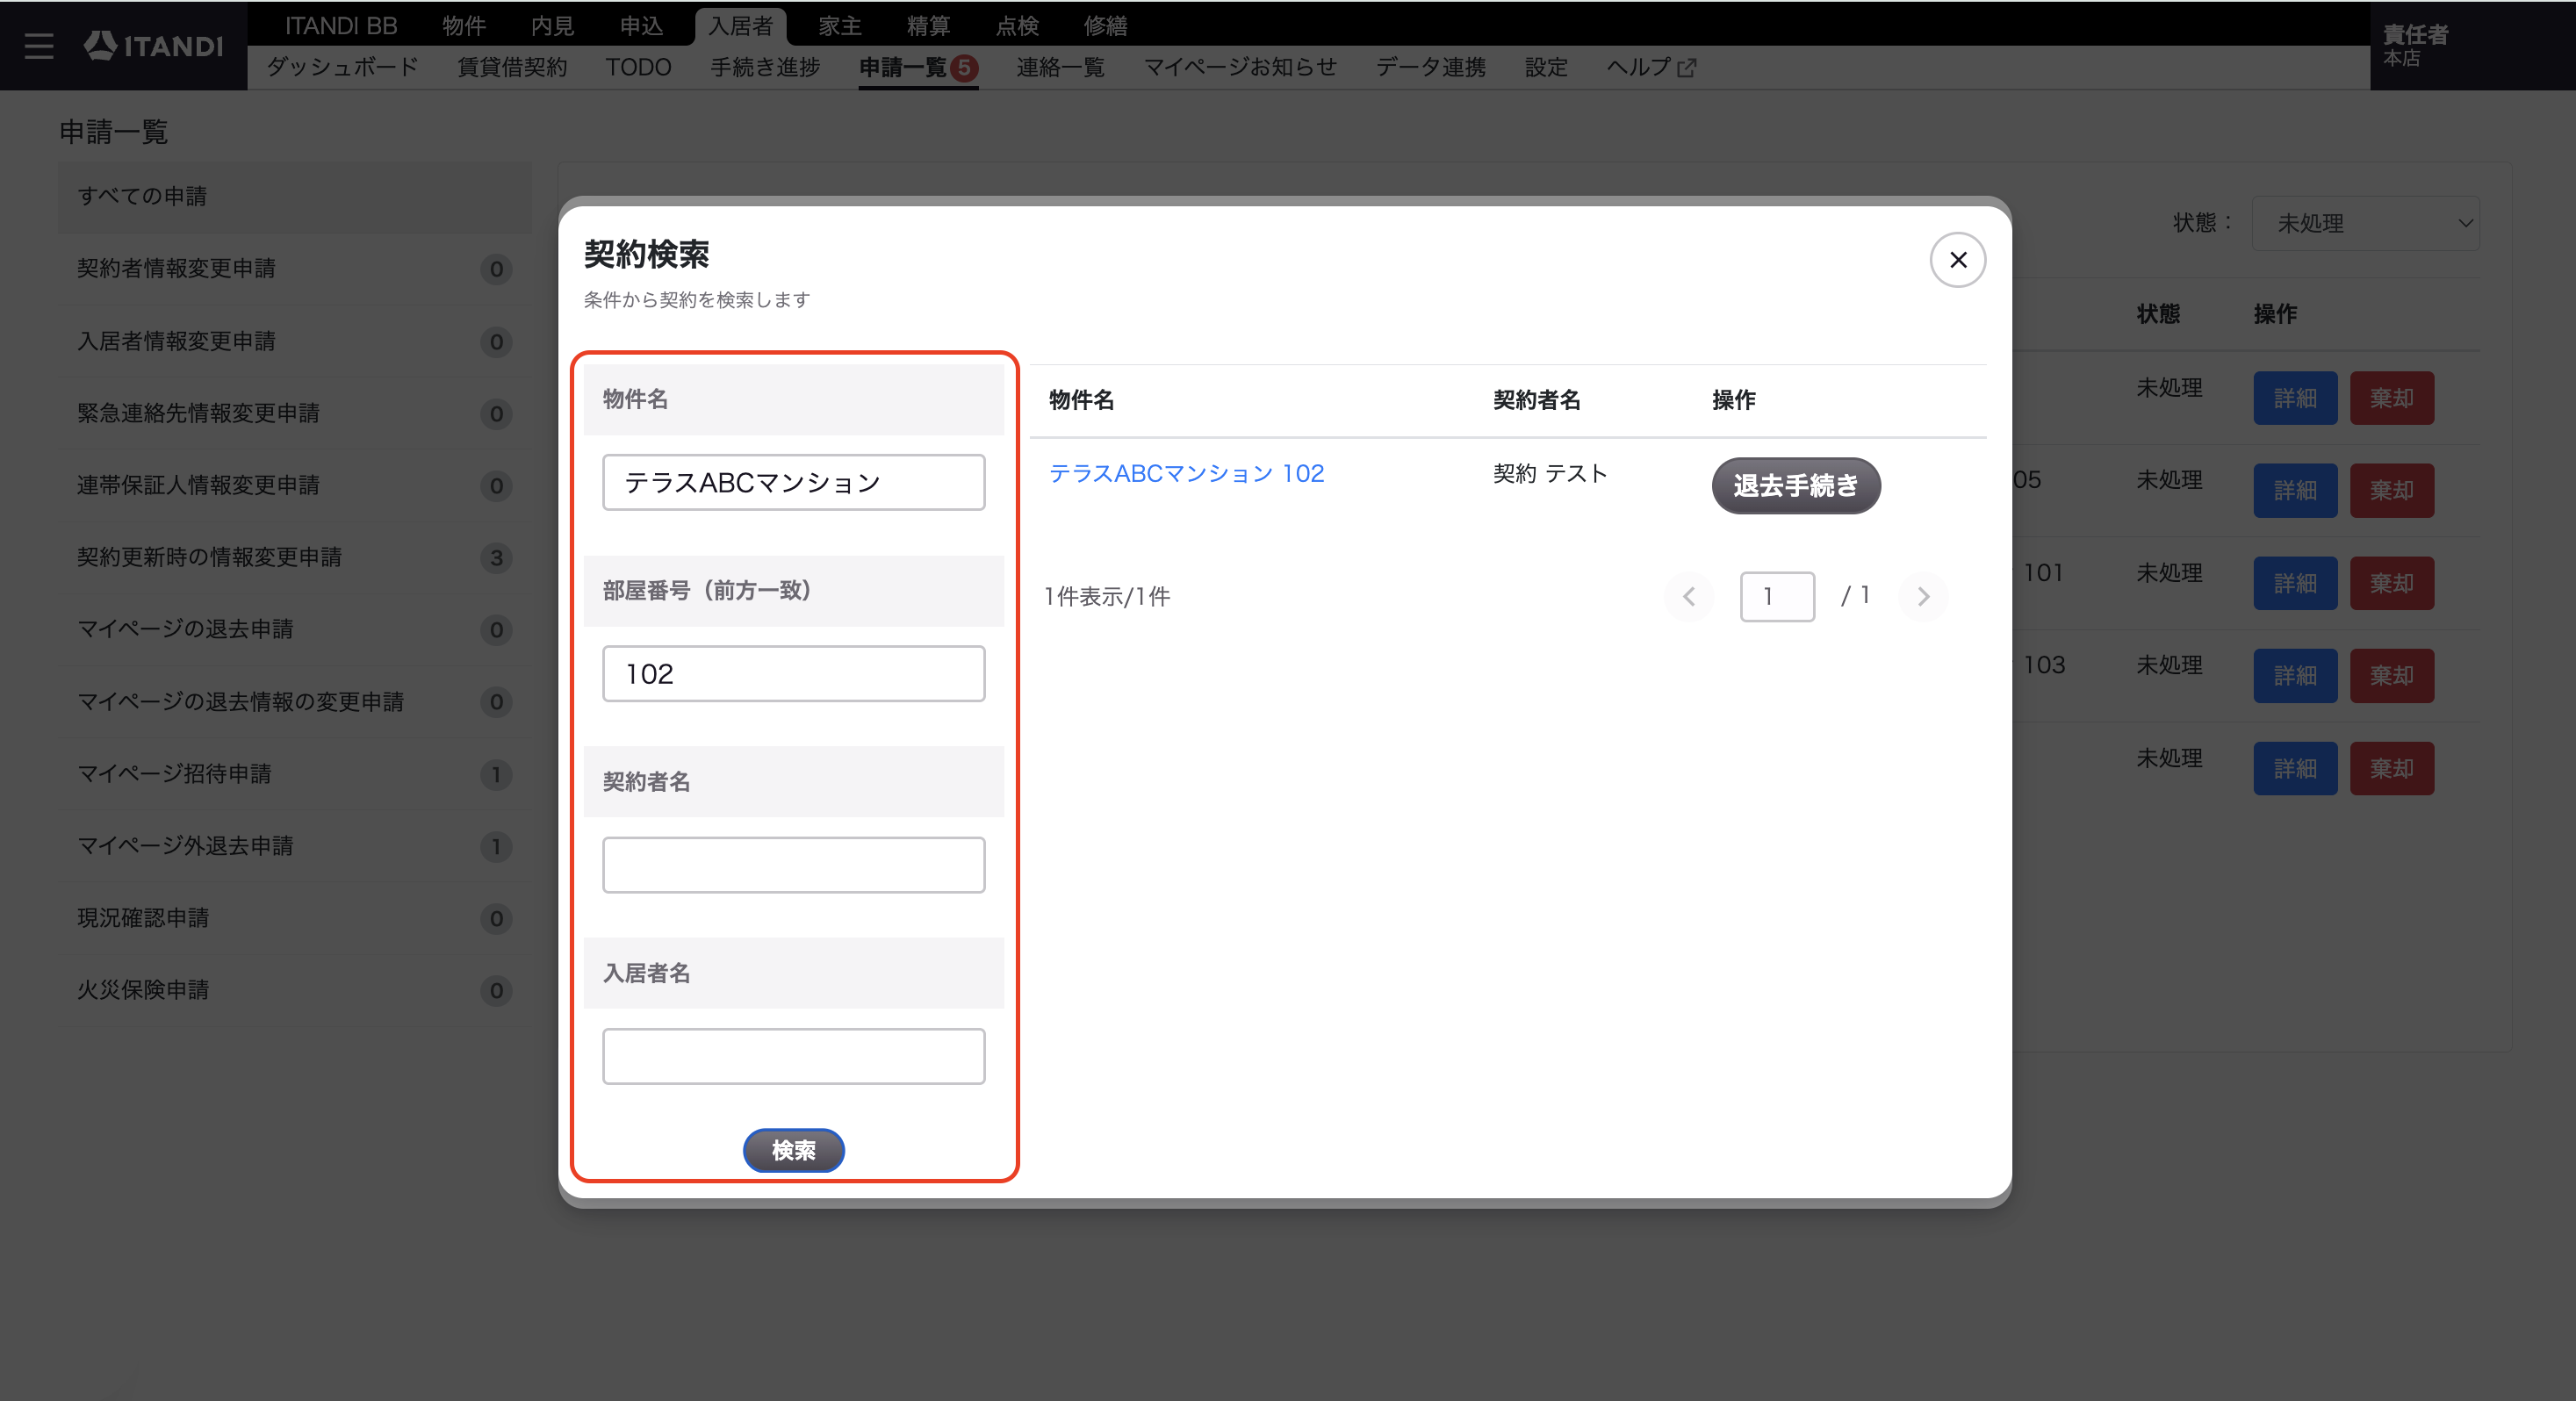Select 緊急連絡先情報変更申請 in sidebar
Viewport: 2576px width, 1401px height.
(295, 413)
